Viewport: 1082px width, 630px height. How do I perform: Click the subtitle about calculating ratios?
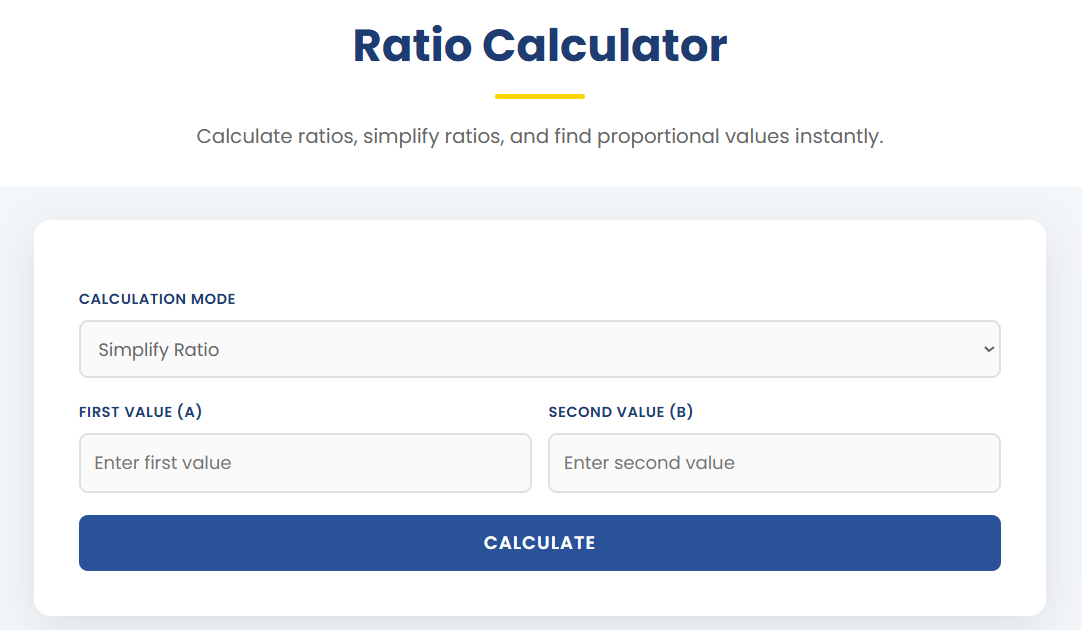540,136
